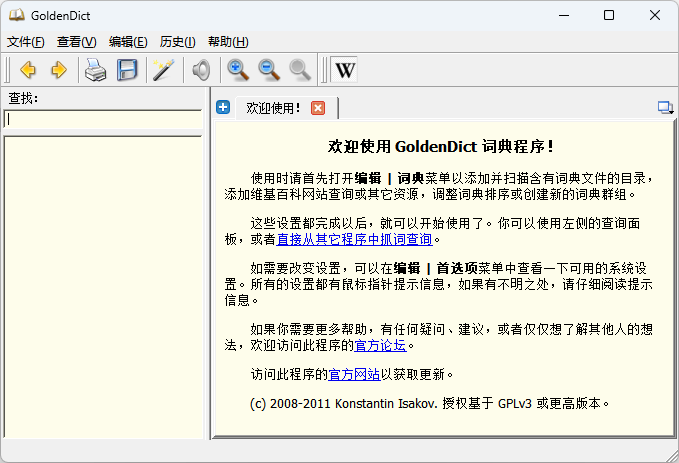Zoom out using the magnifier minus icon

coord(269,70)
